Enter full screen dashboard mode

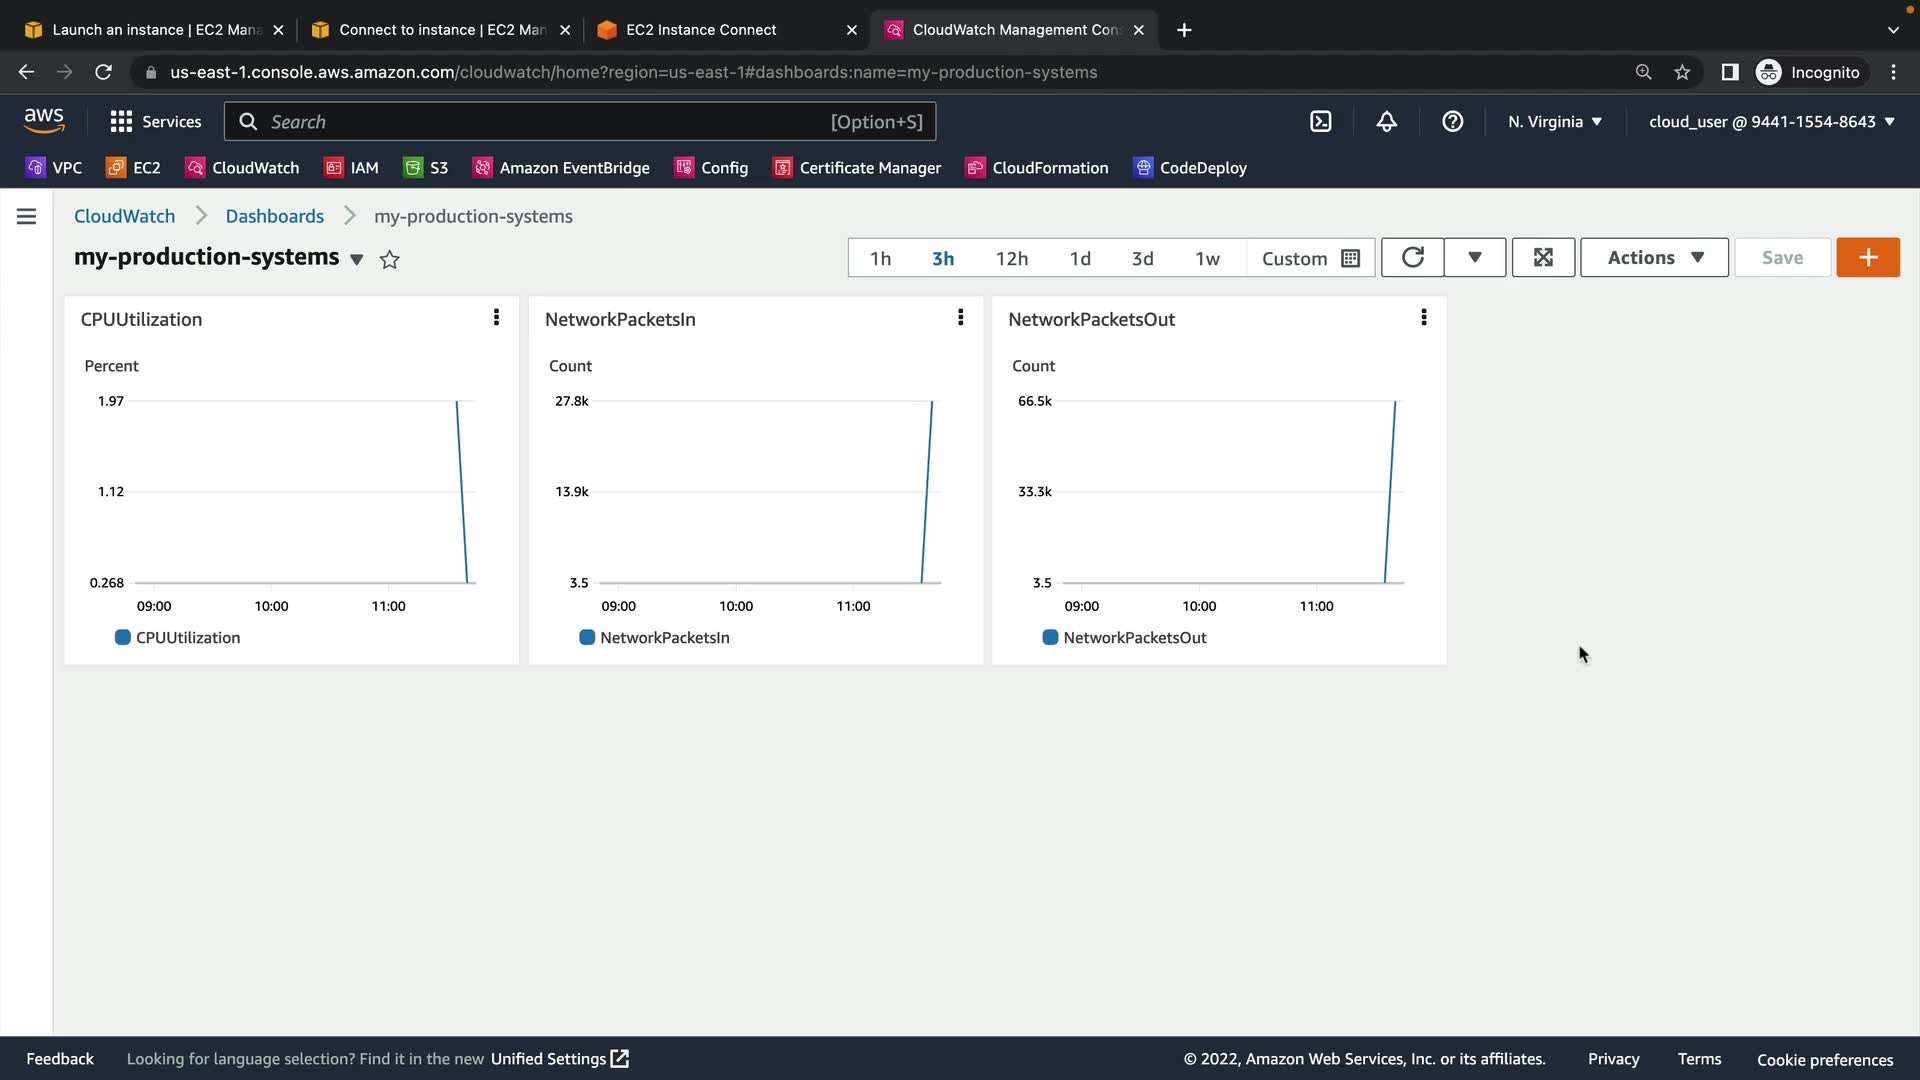[x=1543, y=257]
